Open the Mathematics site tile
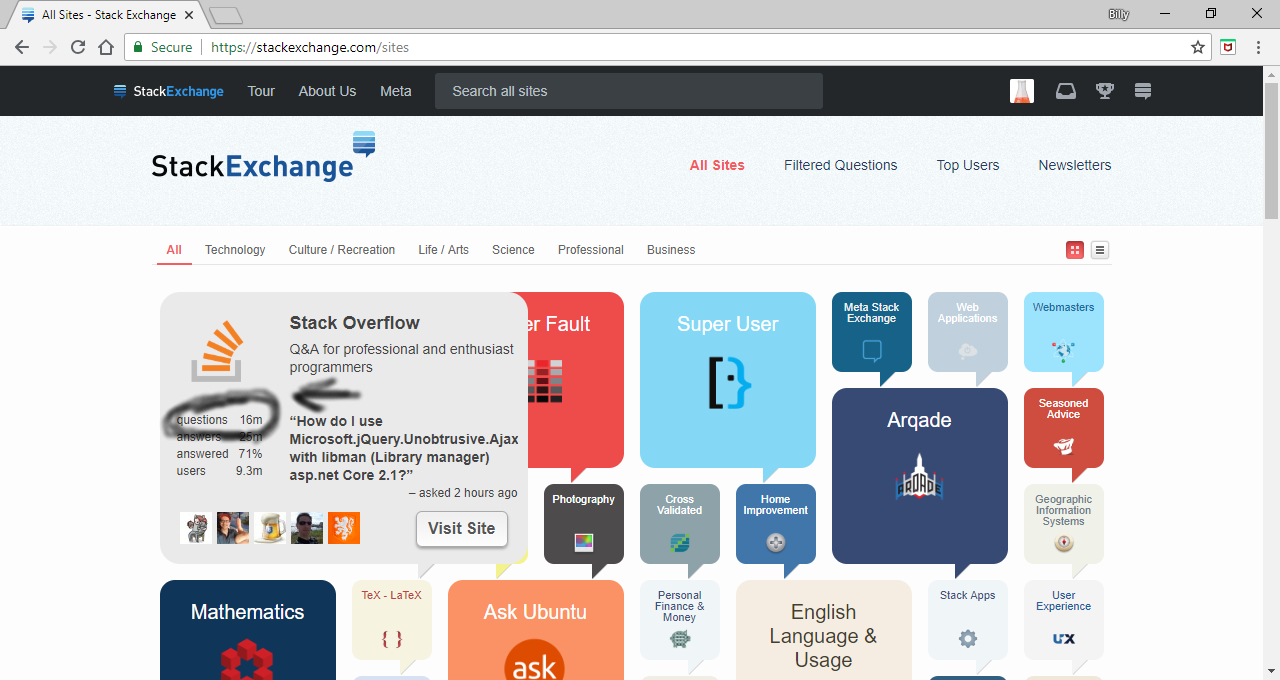1280x680 pixels. [x=247, y=630]
